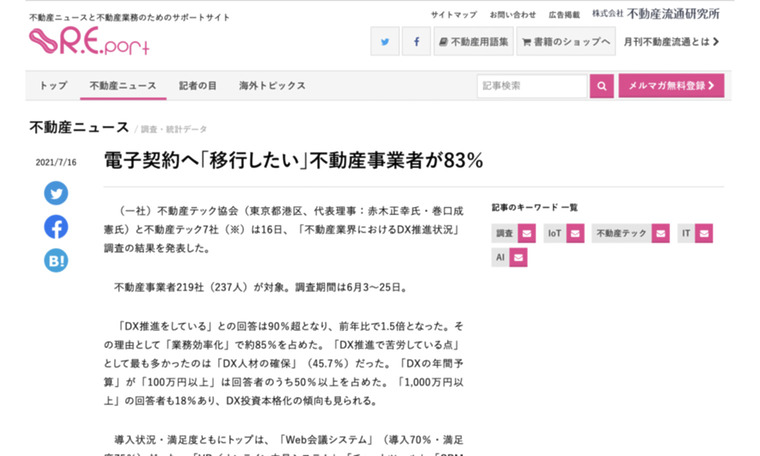The image size is (760, 456).
Task: Go to 海外トピックス tab
Action: click(272, 86)
